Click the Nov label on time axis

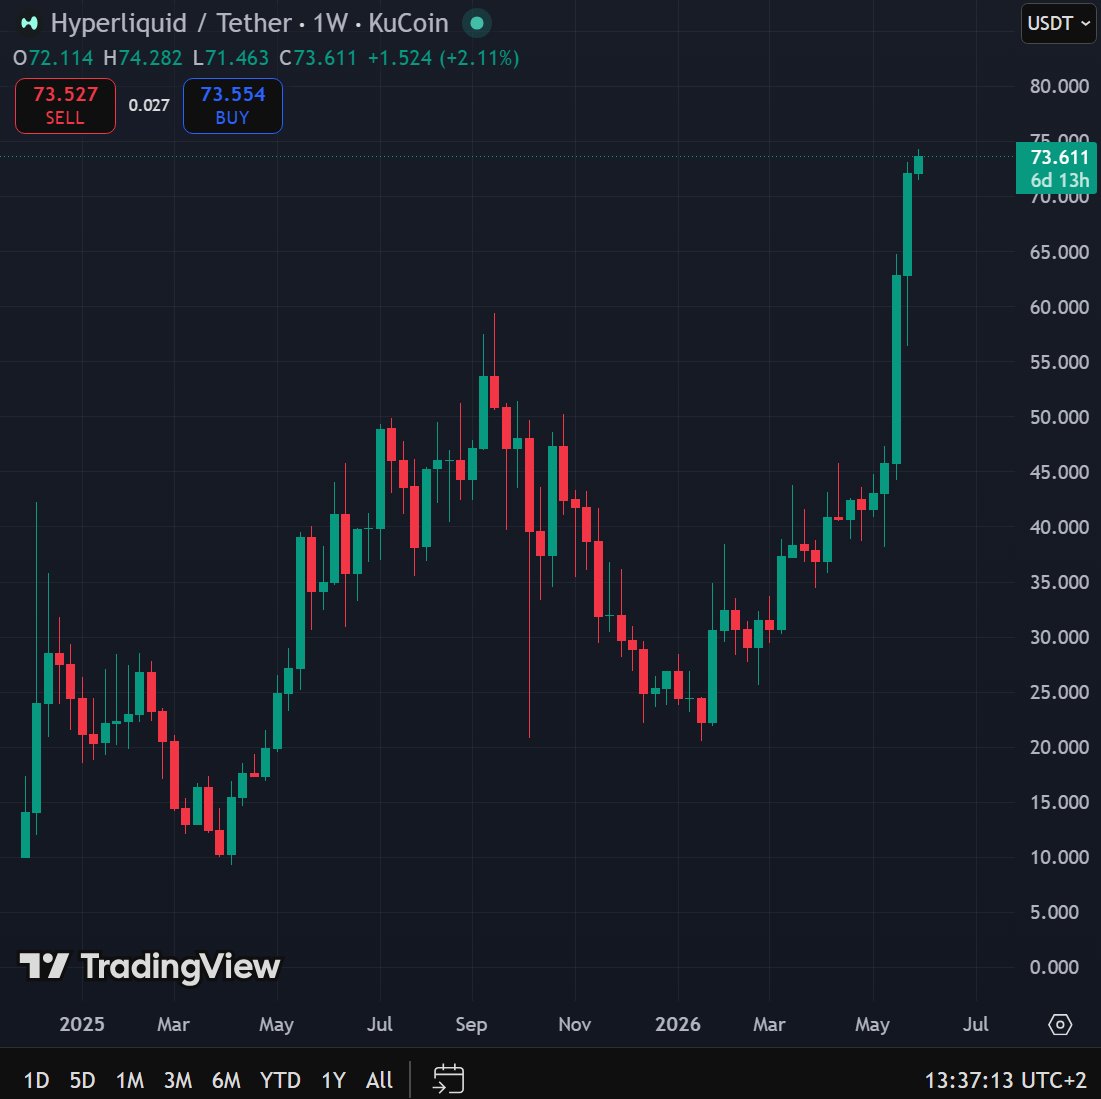[x=574, y=1025]
